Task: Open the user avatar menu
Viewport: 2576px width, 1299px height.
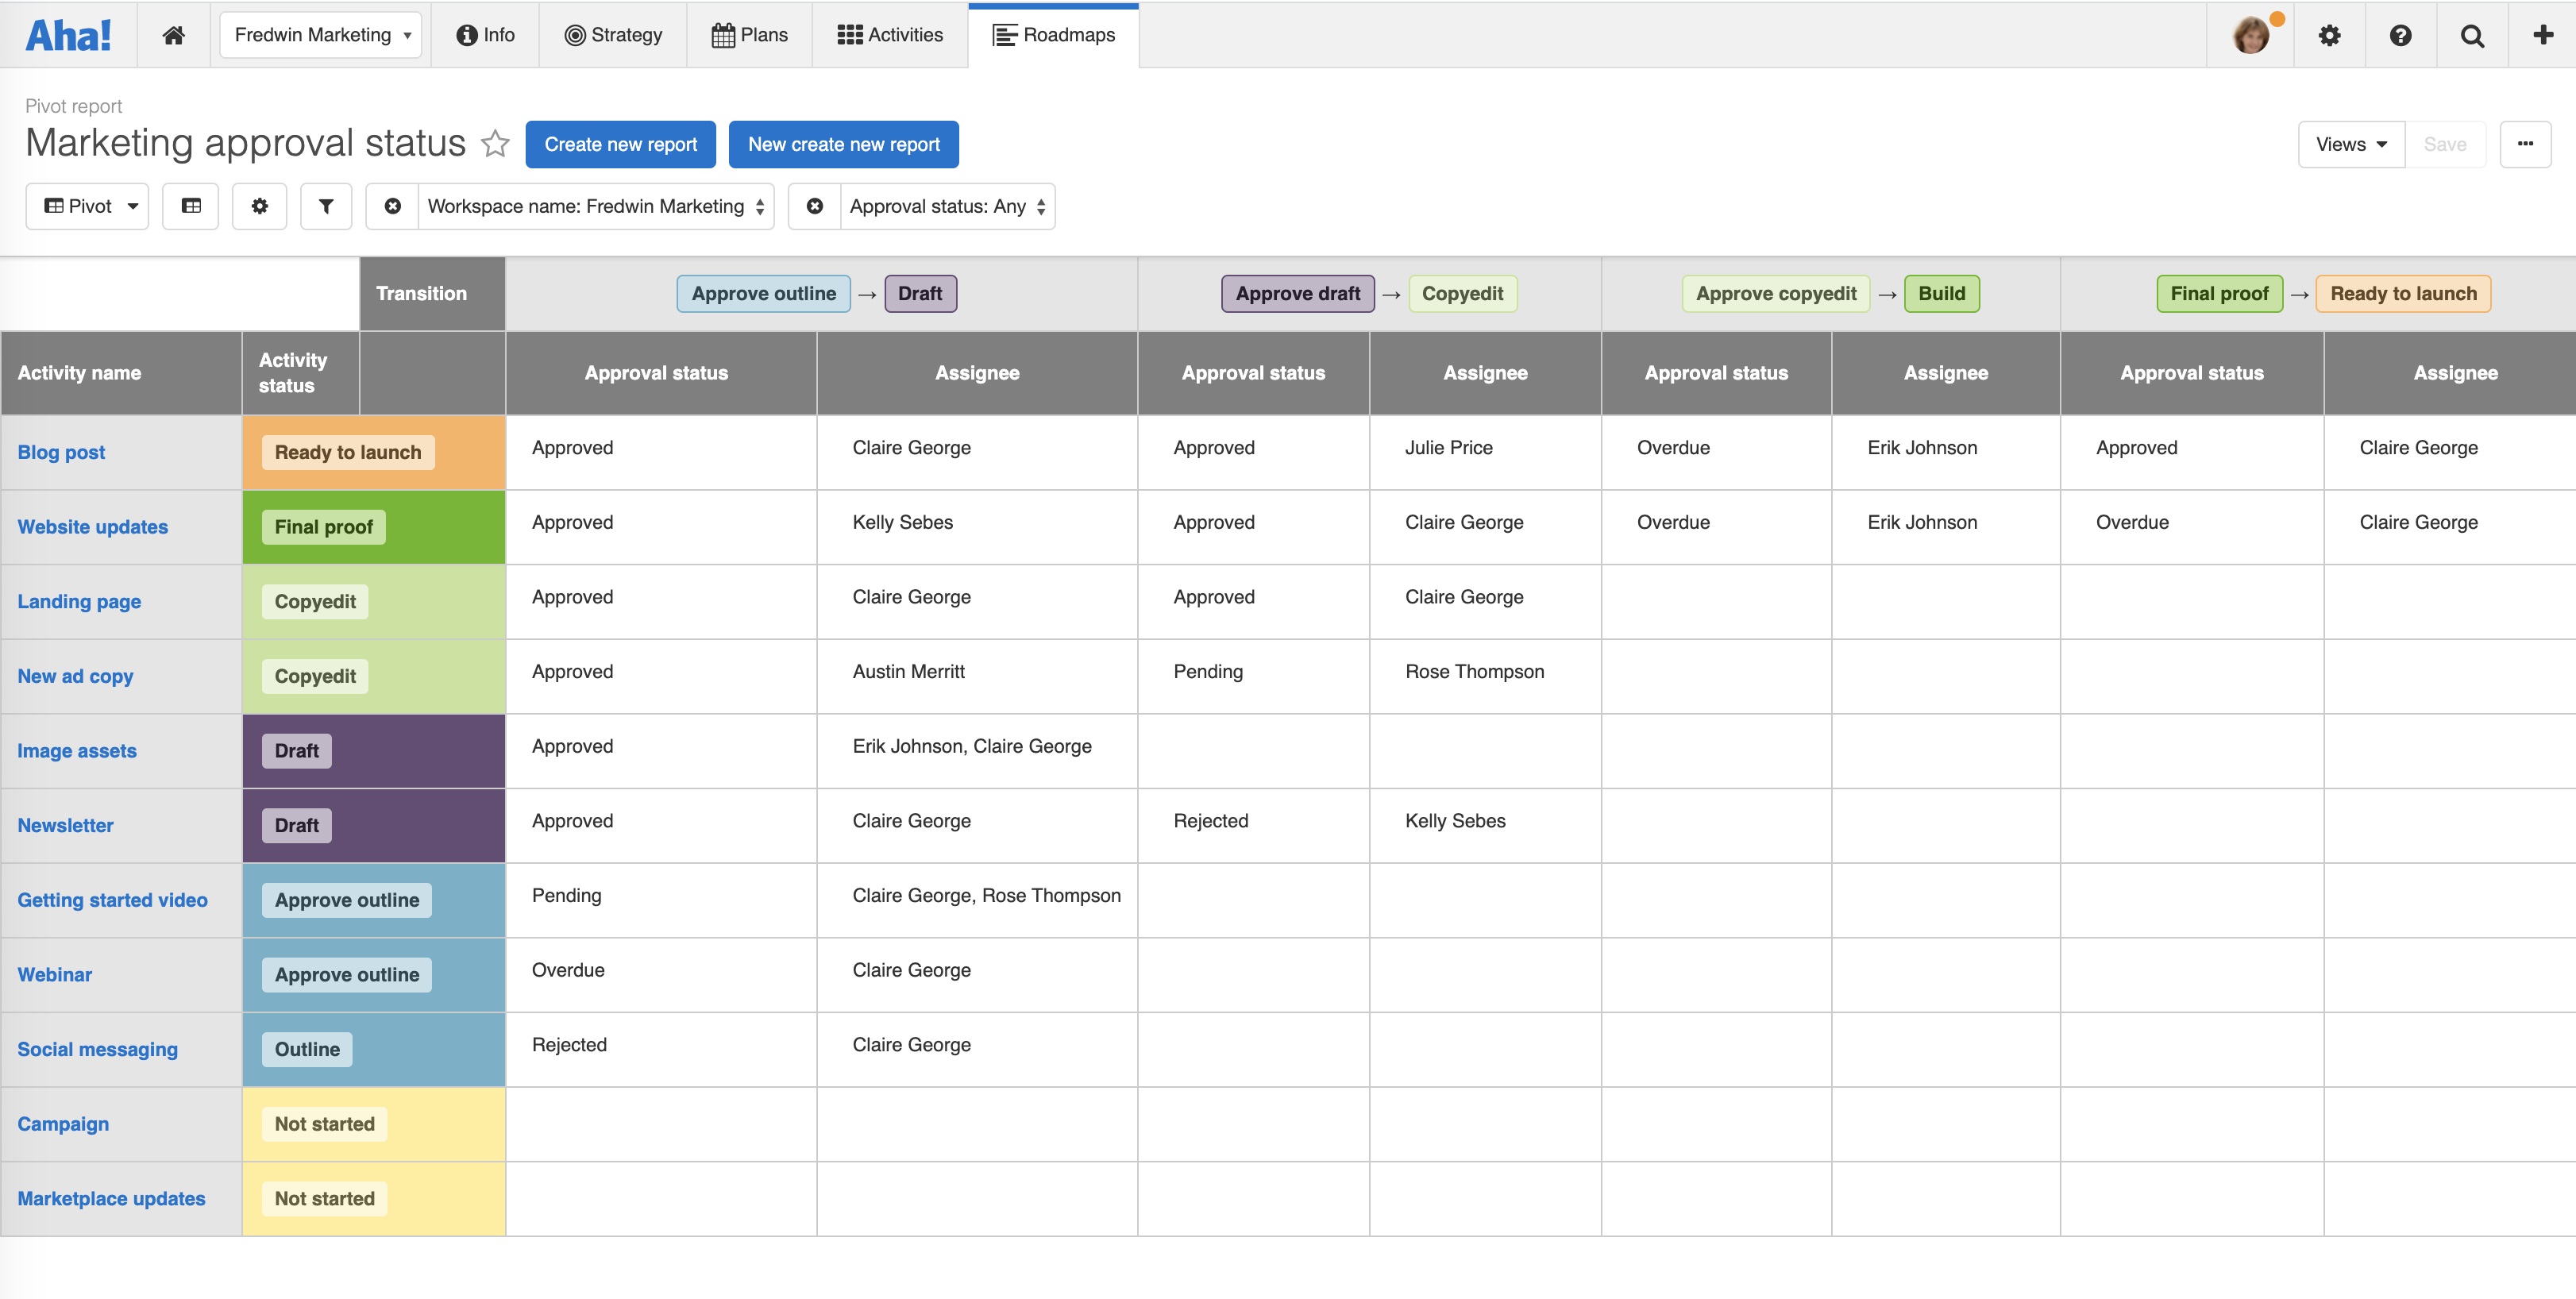Action: (x=2251, y=35)
